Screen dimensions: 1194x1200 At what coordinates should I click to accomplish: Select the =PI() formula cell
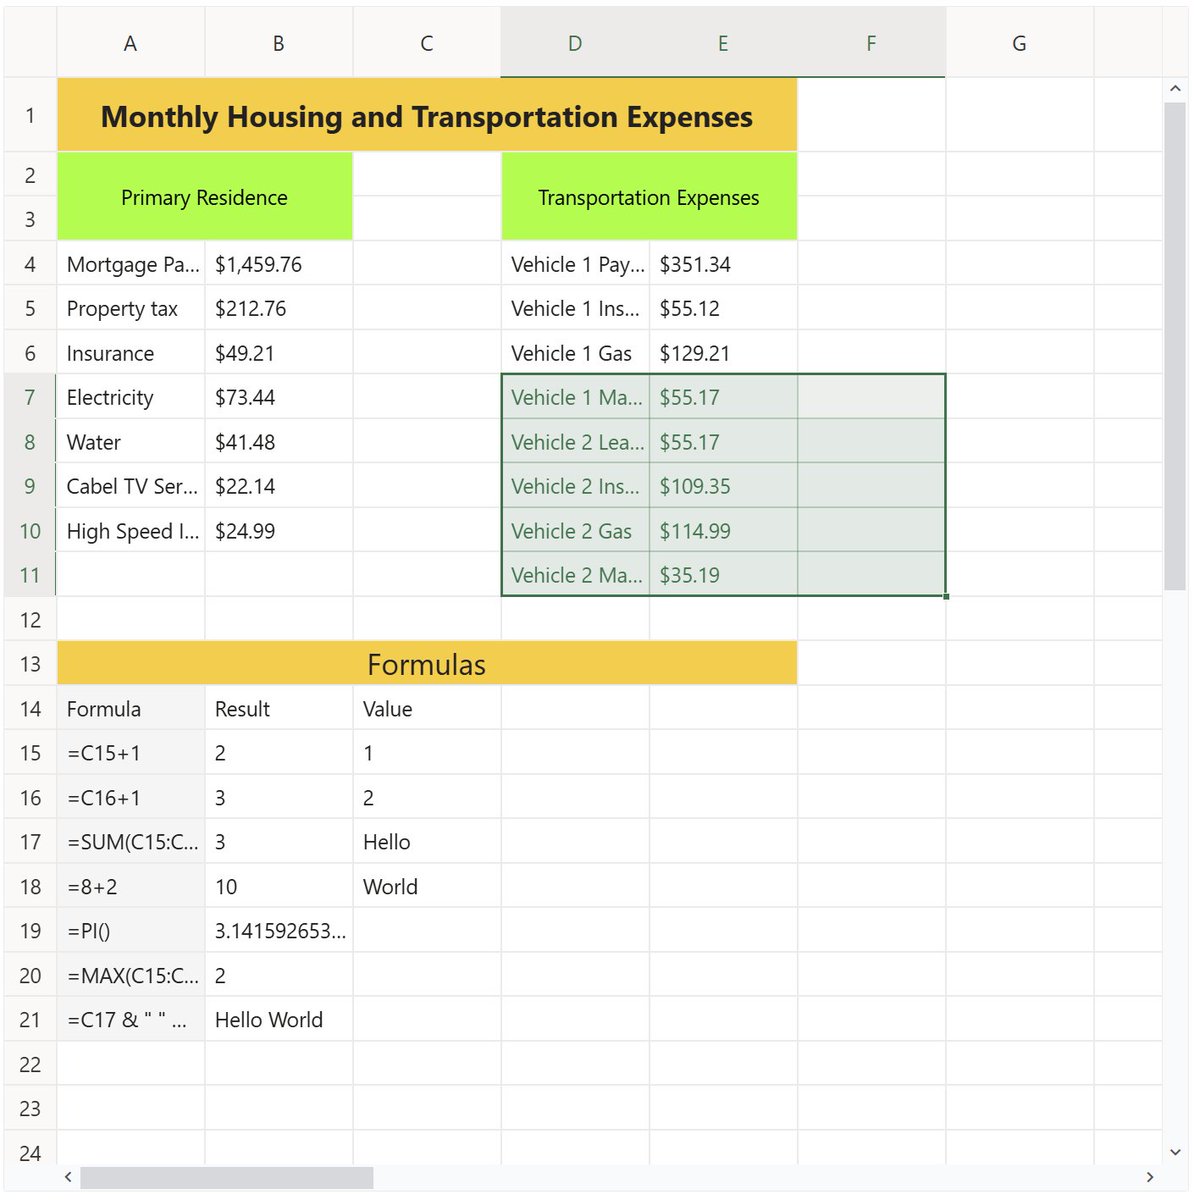pyautogui.click(x=131, y=931)
